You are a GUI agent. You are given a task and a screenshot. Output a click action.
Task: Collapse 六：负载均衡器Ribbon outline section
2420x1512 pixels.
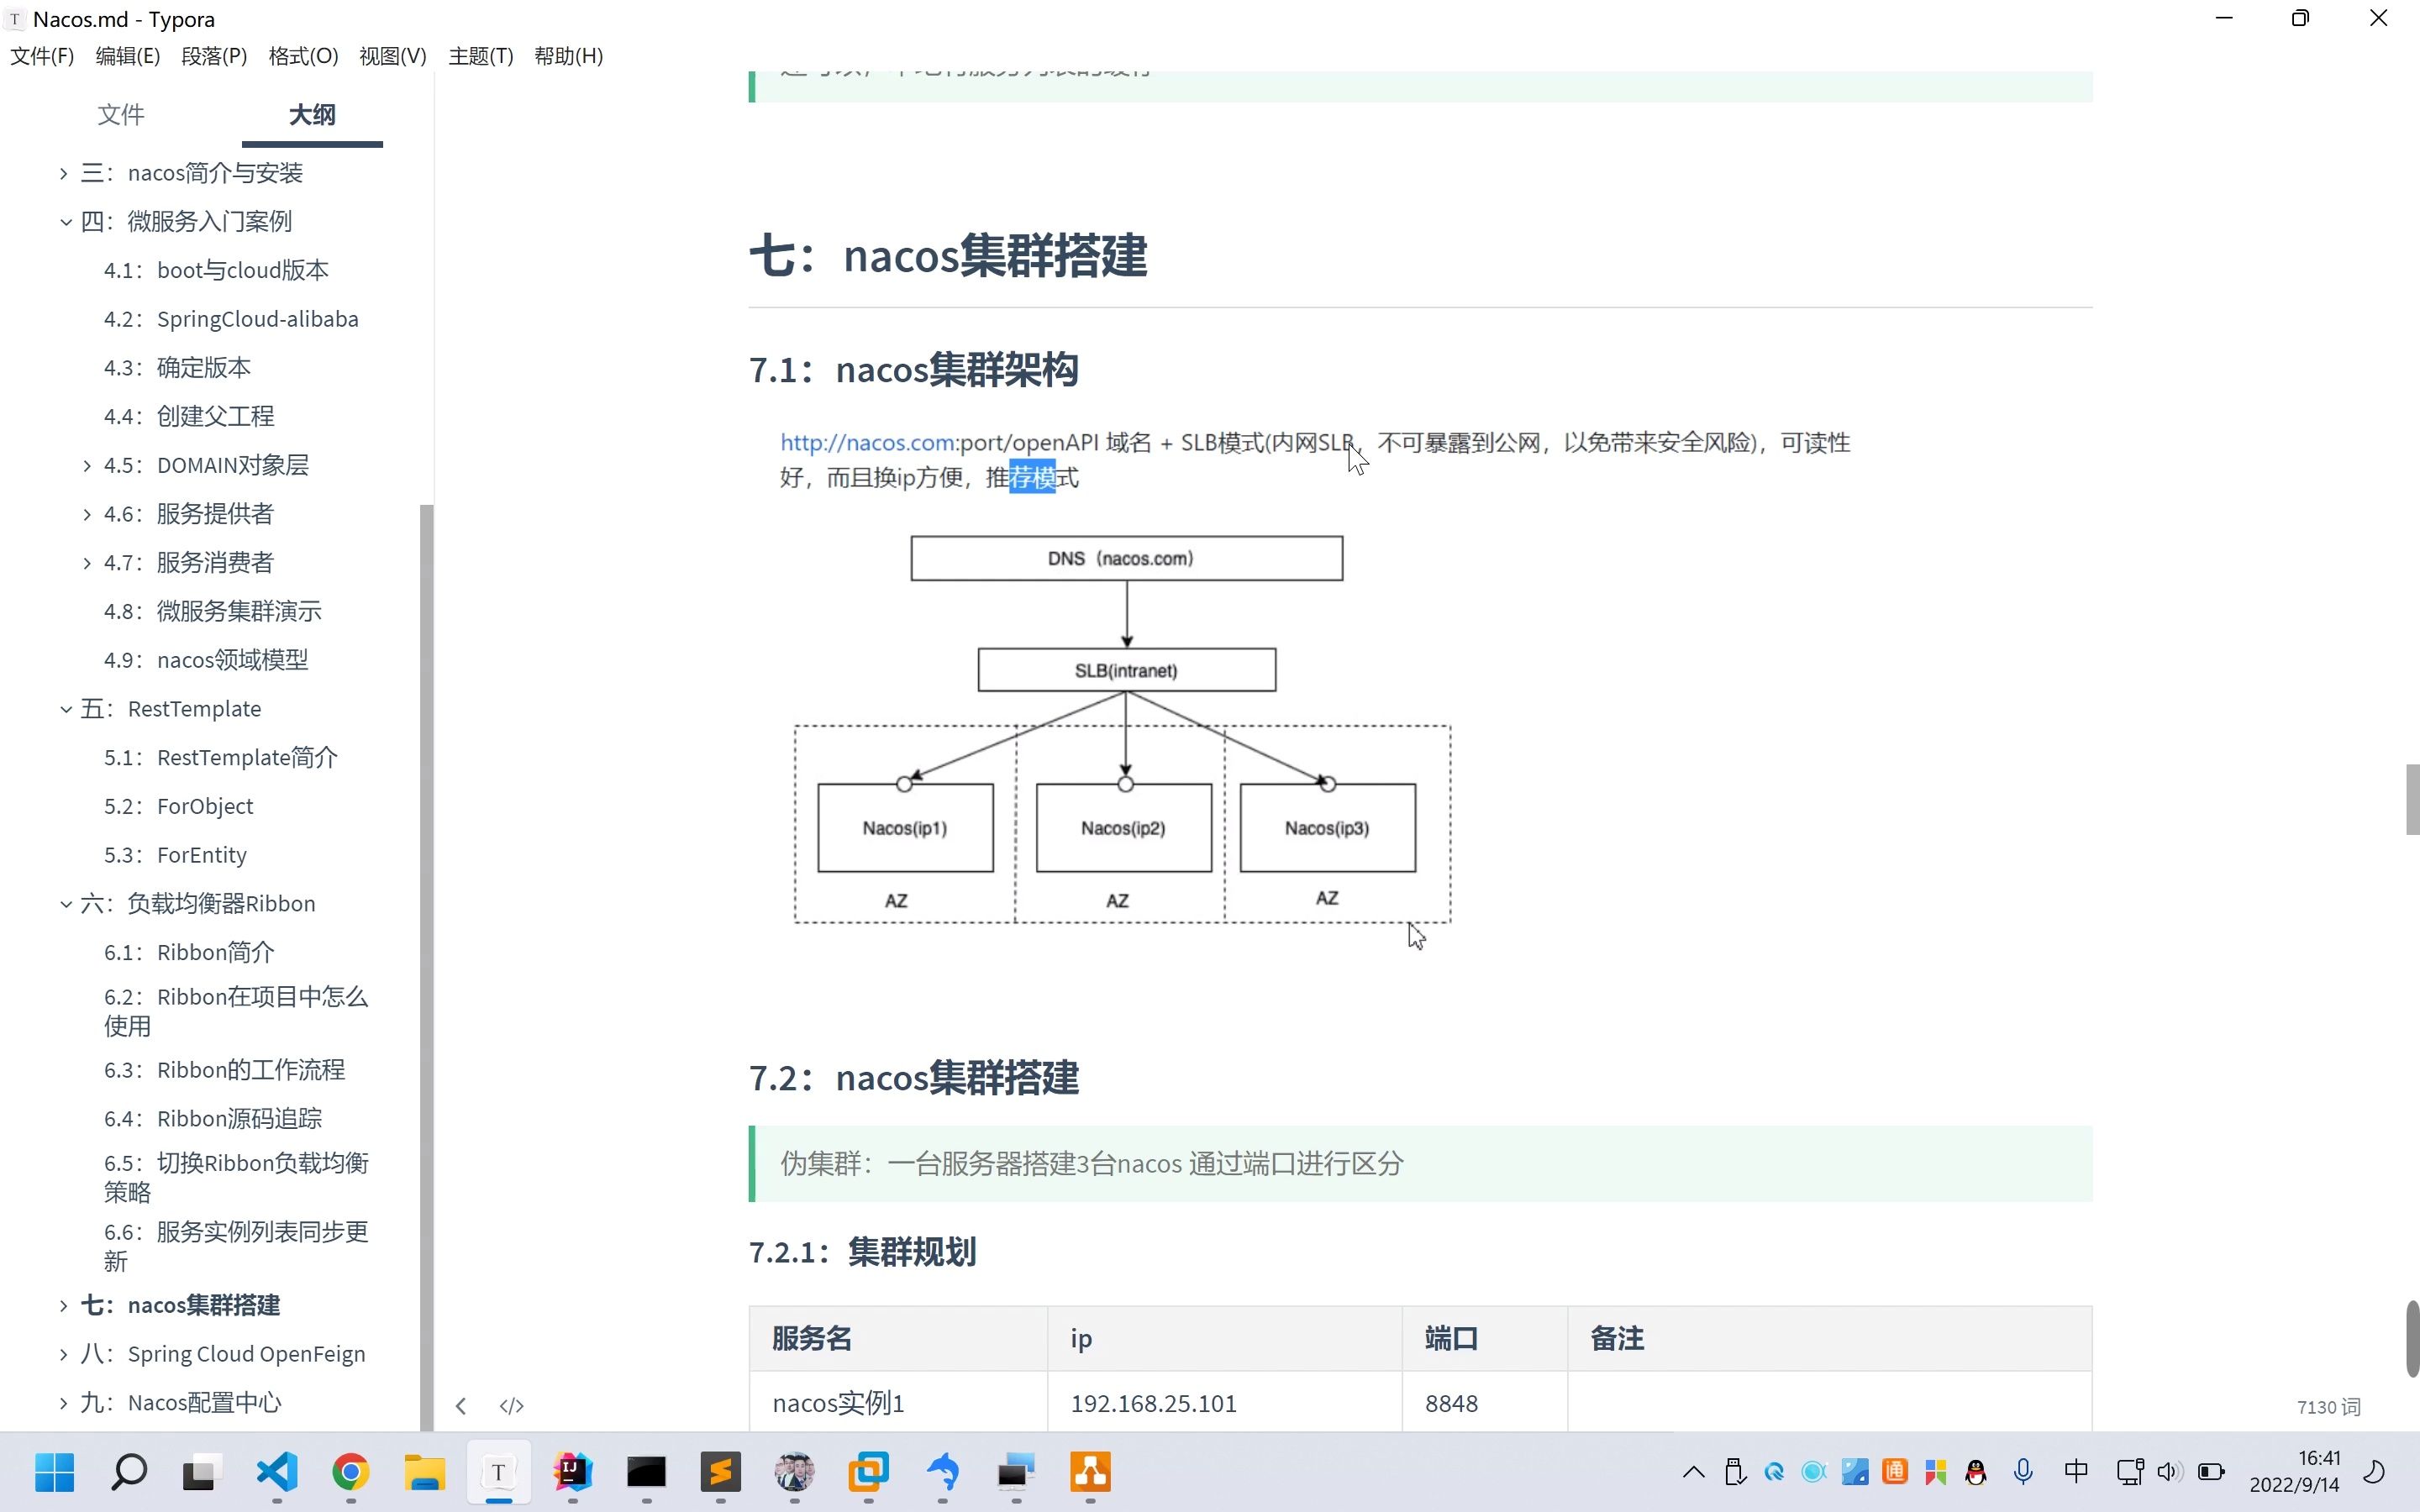65,904
